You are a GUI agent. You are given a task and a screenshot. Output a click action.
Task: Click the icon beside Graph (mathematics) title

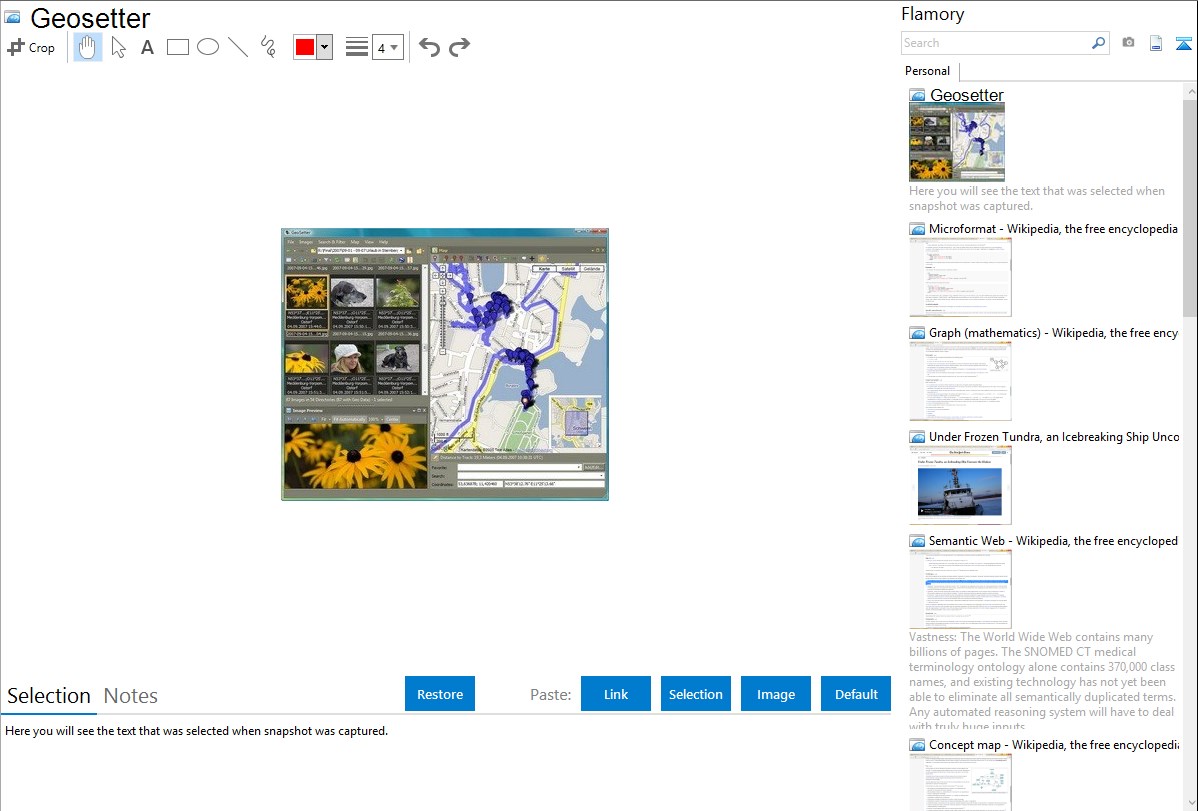[917, 333]
